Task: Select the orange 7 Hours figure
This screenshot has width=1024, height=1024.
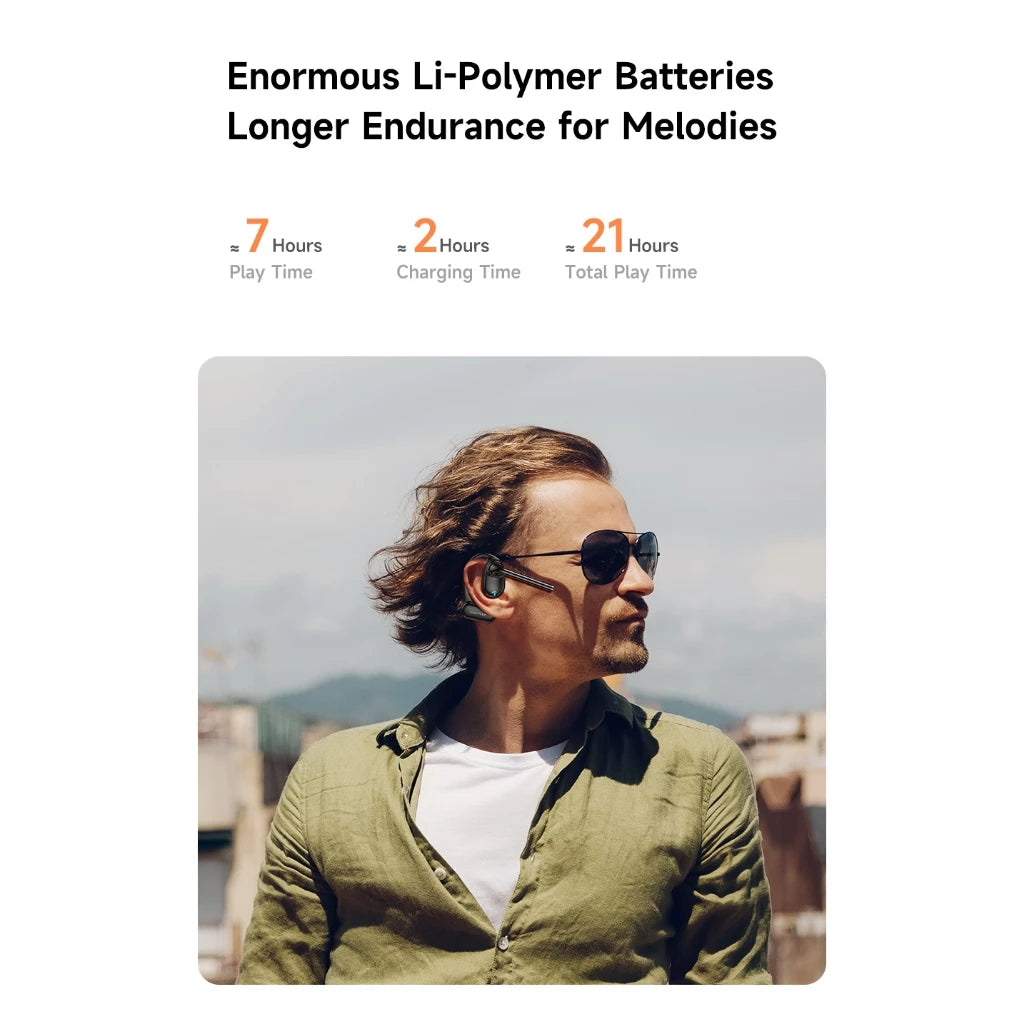Action: coord(284,236)
